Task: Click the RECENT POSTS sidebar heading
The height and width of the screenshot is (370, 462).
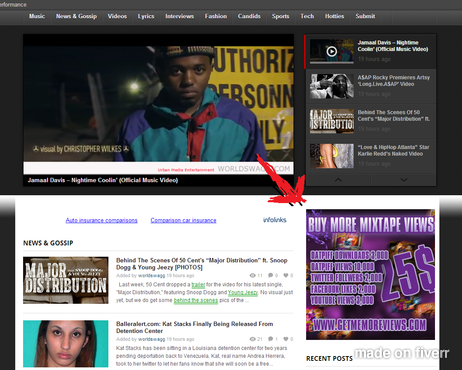Action: (329, 359)
